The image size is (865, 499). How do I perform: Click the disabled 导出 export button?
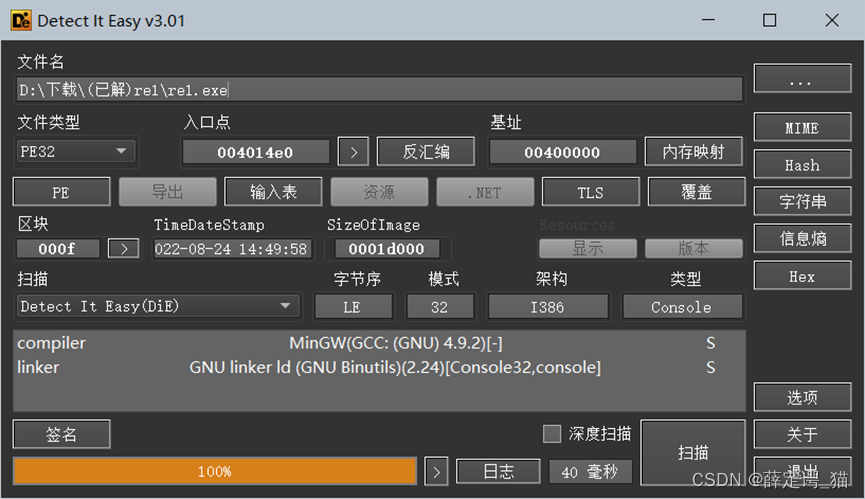click(x=167, y=192)
